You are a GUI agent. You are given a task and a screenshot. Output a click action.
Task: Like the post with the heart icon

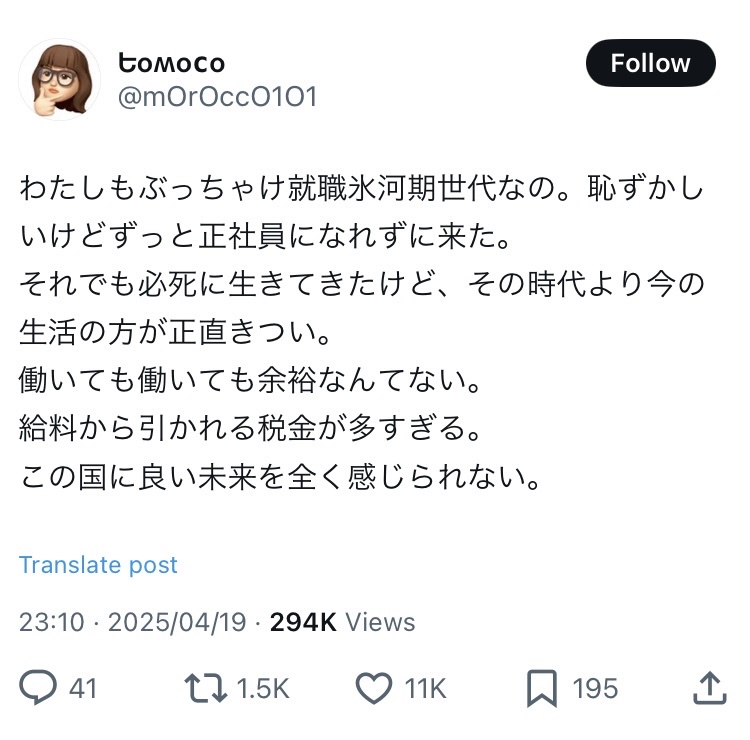[x=374, y=688]
